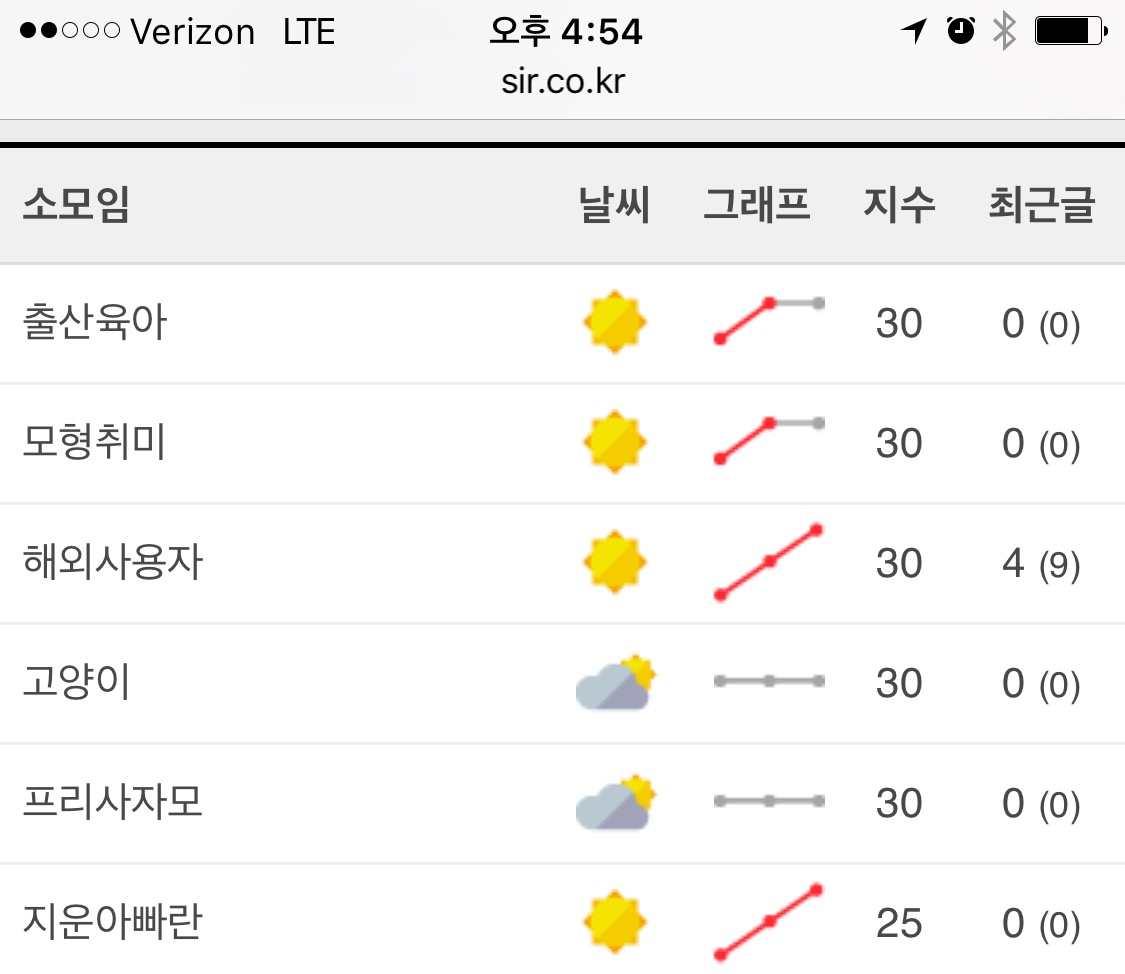This screenshot has height=974, width=1125.
Task: Click the sunny weather icon for 출산육아
Action: (614, 323)
